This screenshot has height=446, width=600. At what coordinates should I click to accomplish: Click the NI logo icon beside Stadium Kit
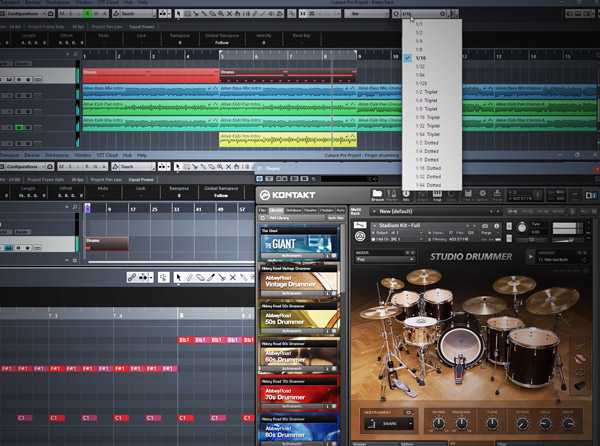(360, 237)
